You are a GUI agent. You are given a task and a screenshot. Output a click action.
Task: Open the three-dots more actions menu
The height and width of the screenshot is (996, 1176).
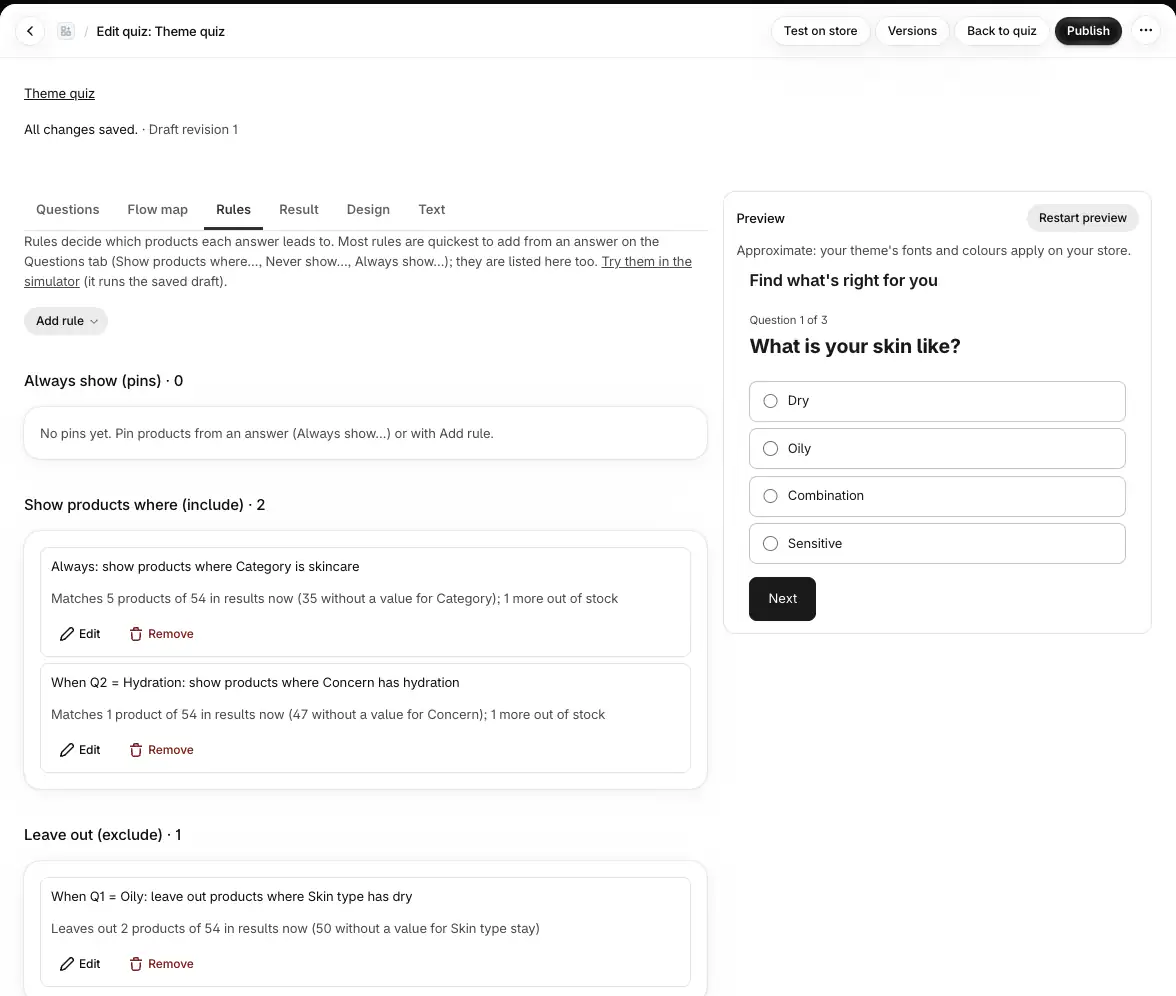pos(1145,31)
